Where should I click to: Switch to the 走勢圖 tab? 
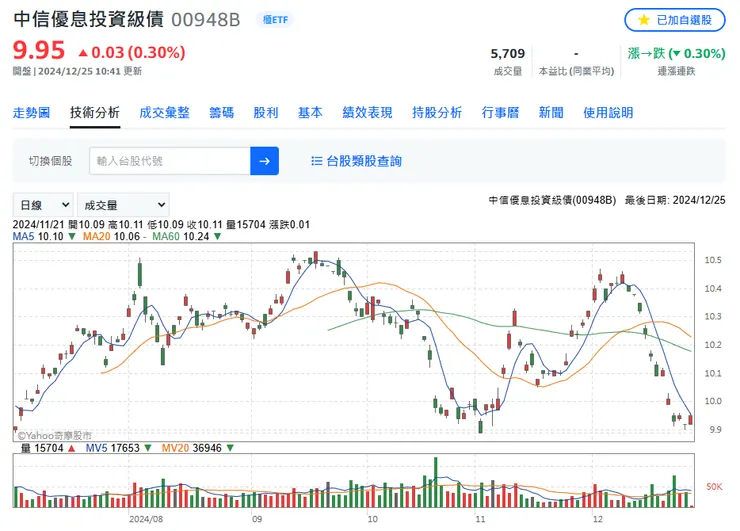coord(31,113)
